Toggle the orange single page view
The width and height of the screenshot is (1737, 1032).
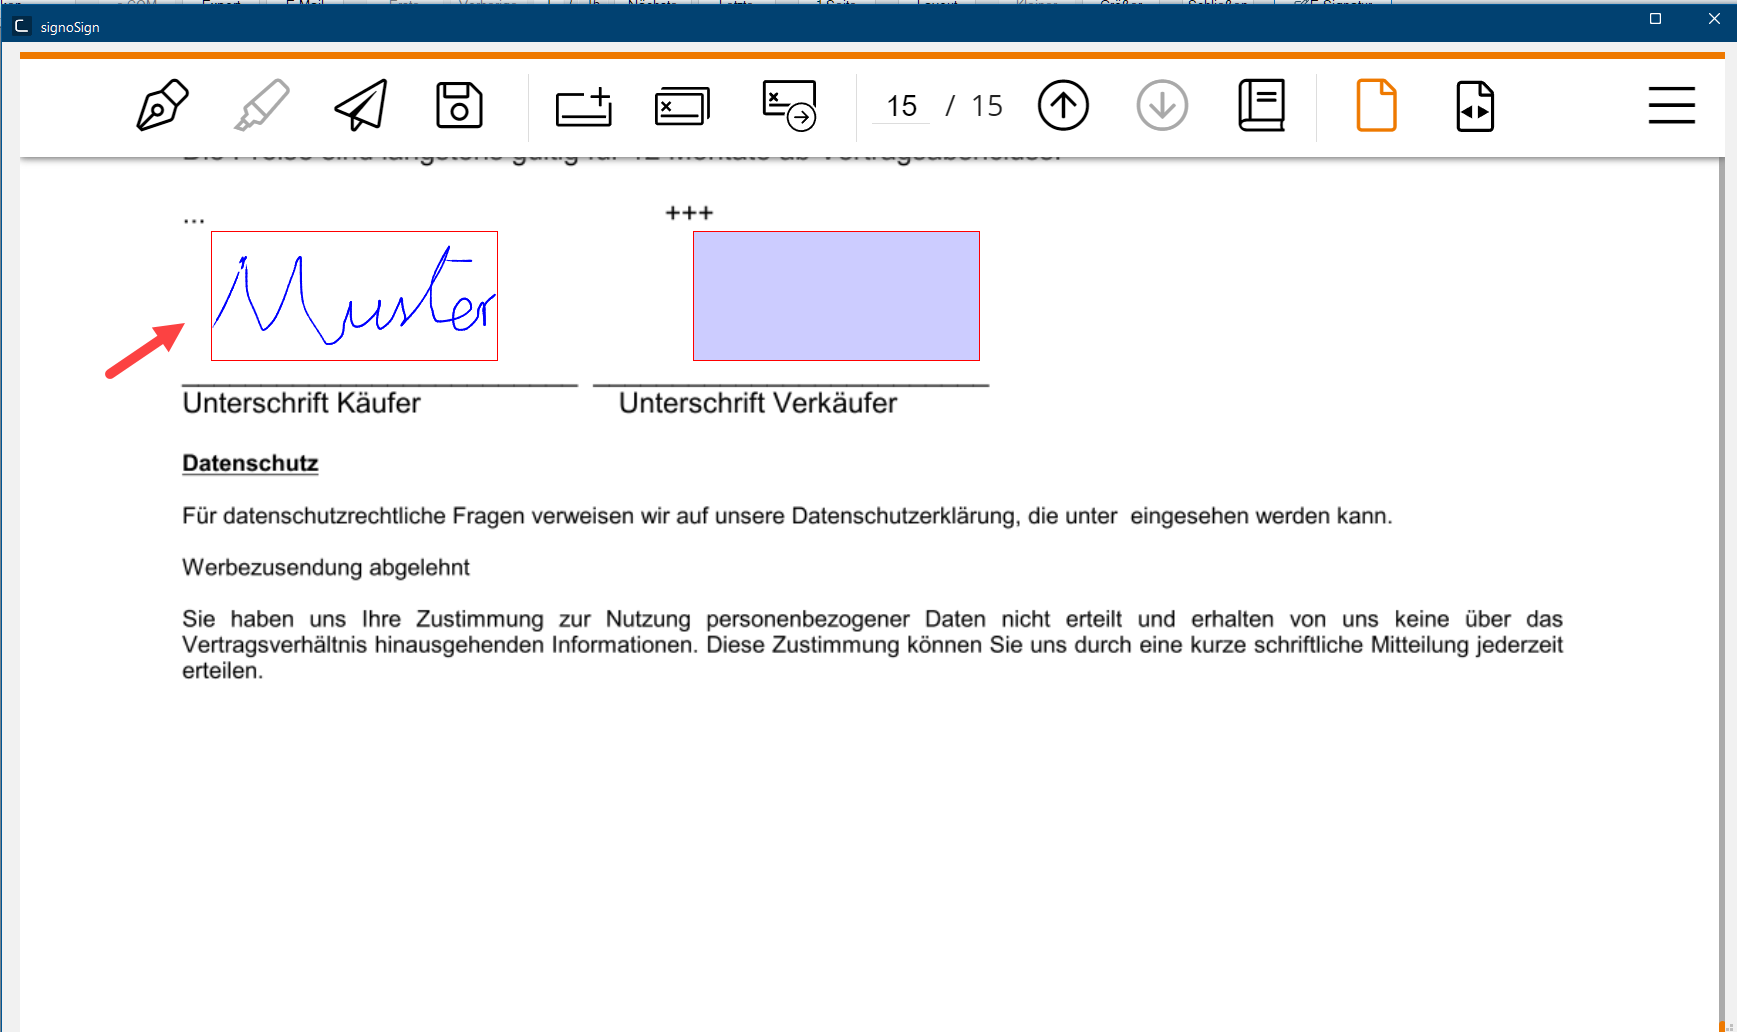1376,105
